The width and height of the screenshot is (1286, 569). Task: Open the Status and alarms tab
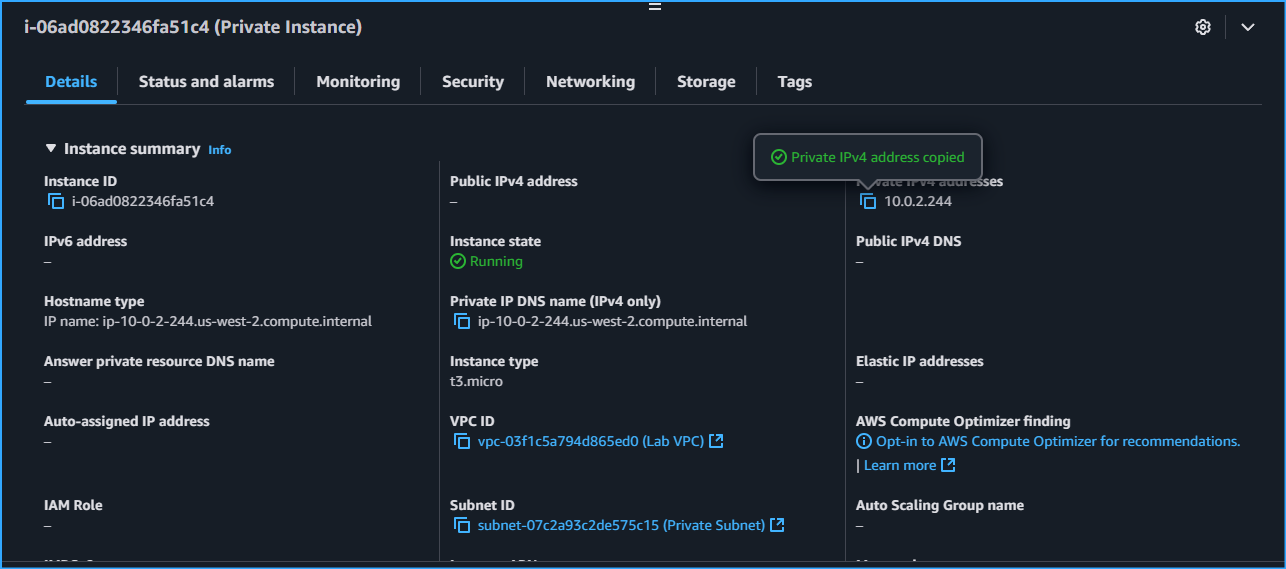[x=206, y=82]
